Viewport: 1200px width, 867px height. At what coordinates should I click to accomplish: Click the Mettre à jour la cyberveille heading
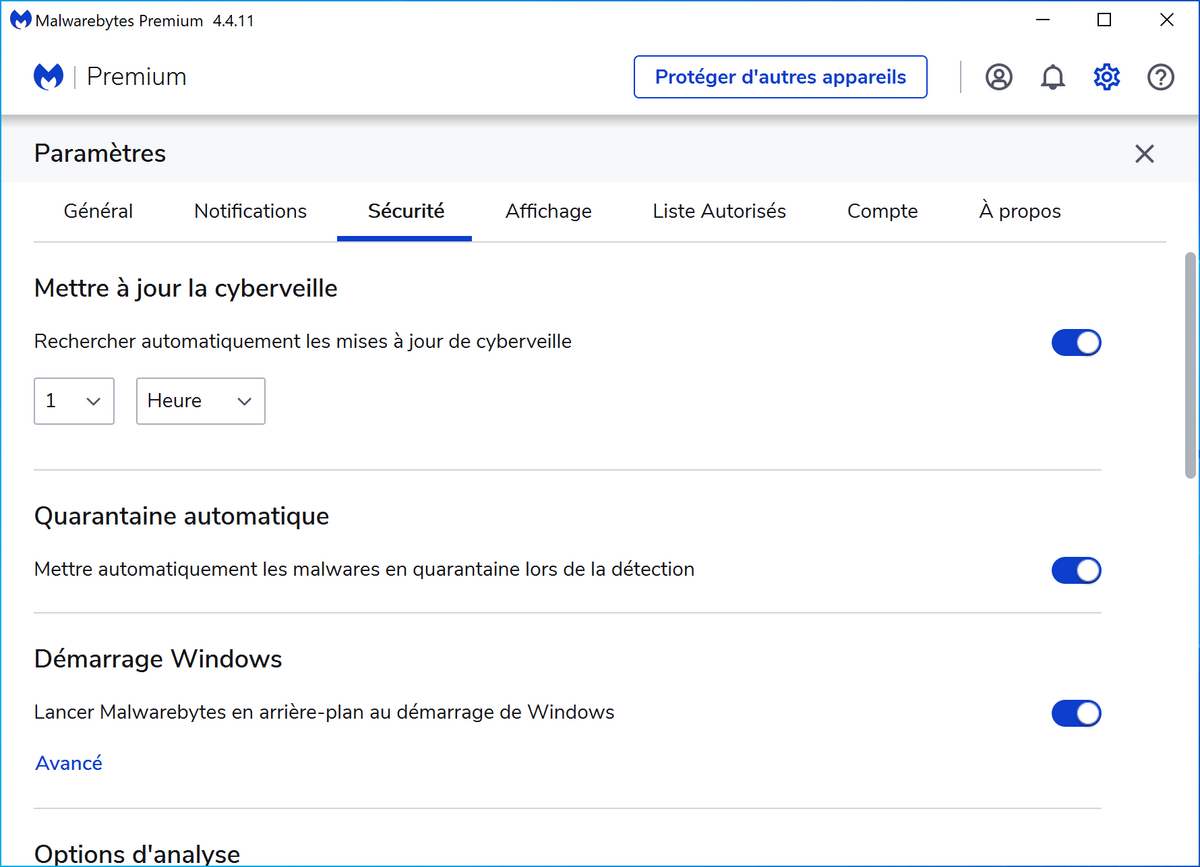pyautogui.click(x=186, y=289)
